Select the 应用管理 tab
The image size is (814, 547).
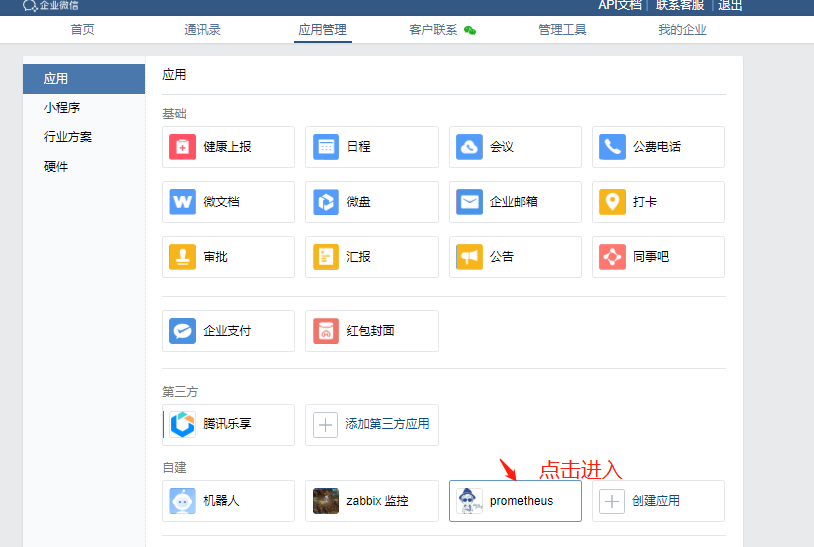322,30
